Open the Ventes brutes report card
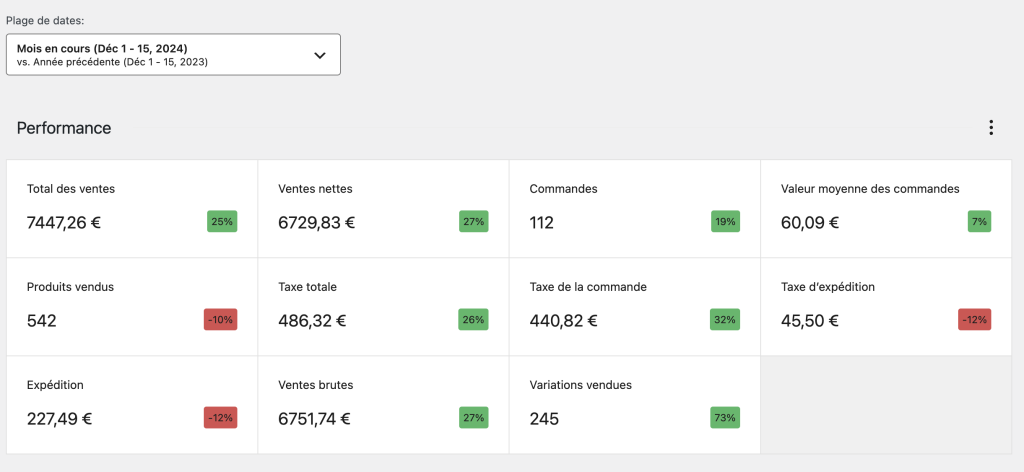Viewport: 1024px width, 472px height. tap(383, 404)
